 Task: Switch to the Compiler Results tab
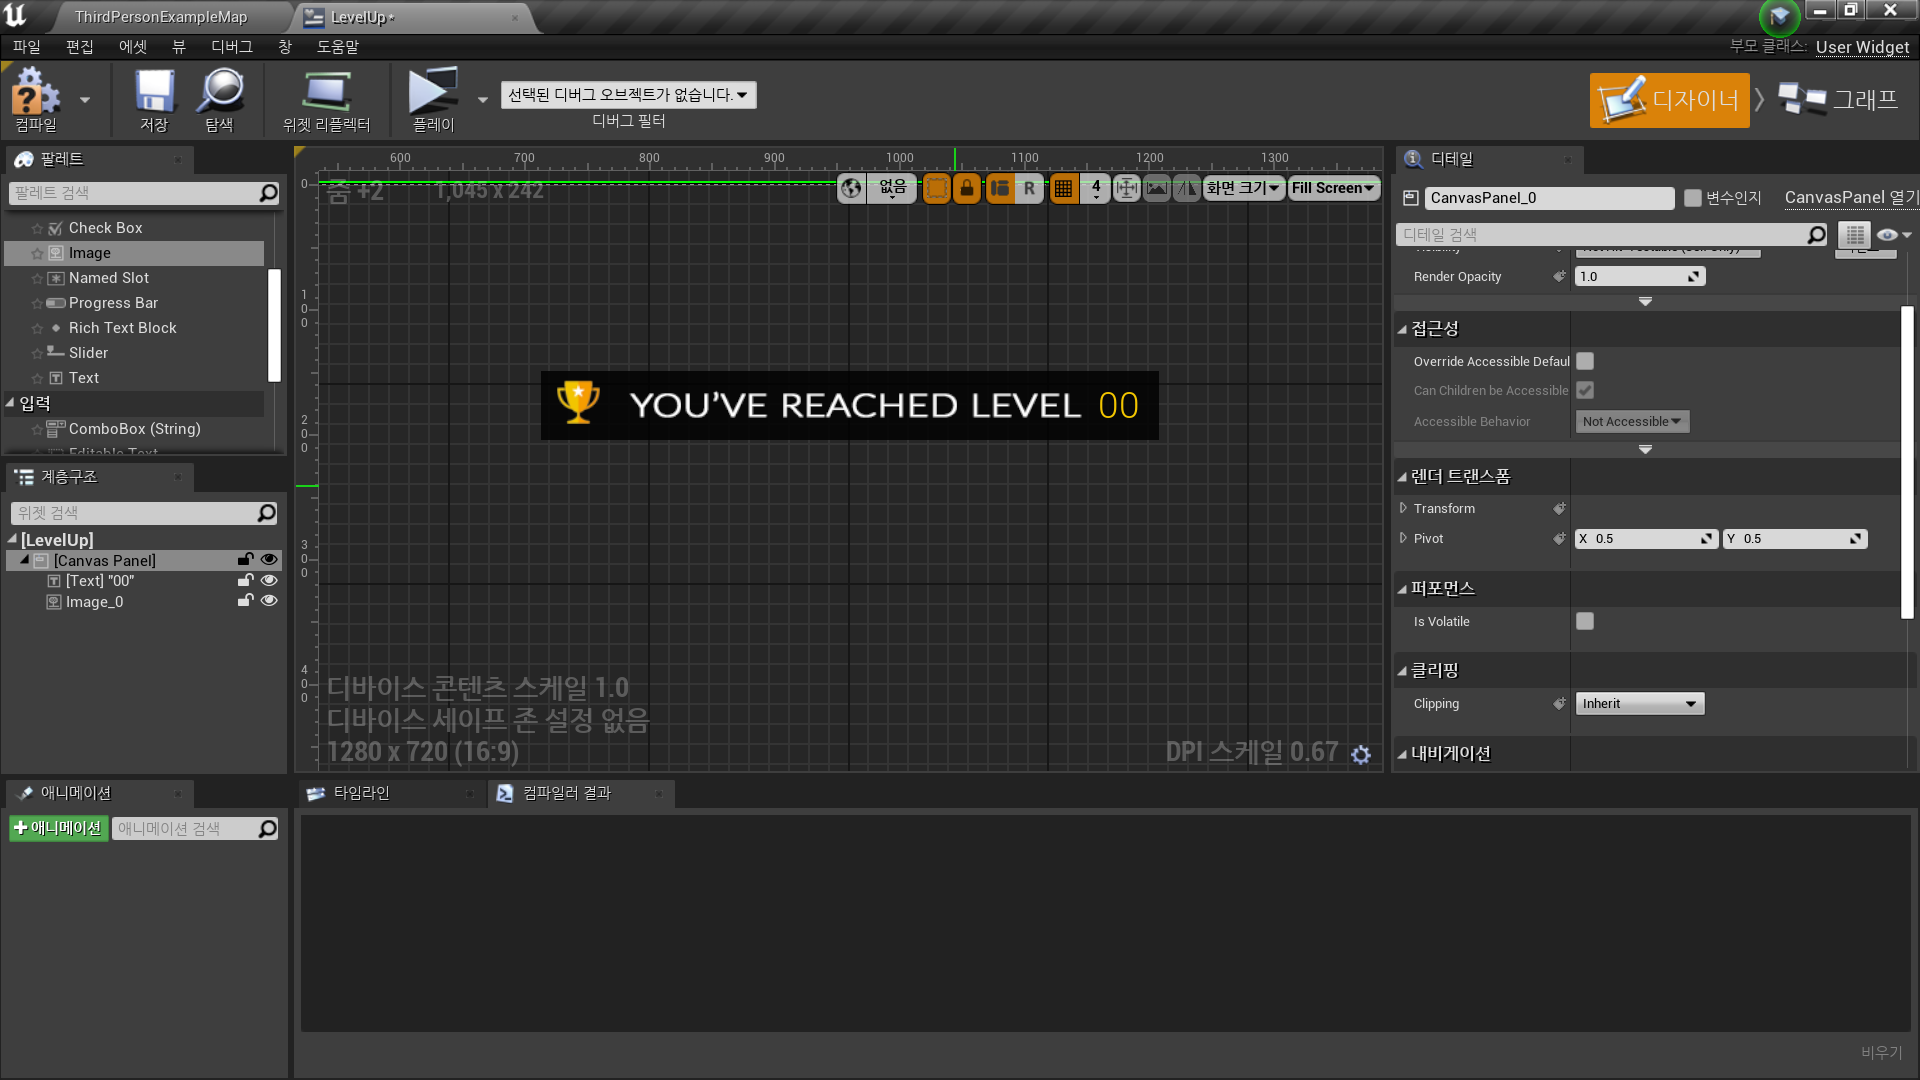pyautogui.click(x=566, y=793)
